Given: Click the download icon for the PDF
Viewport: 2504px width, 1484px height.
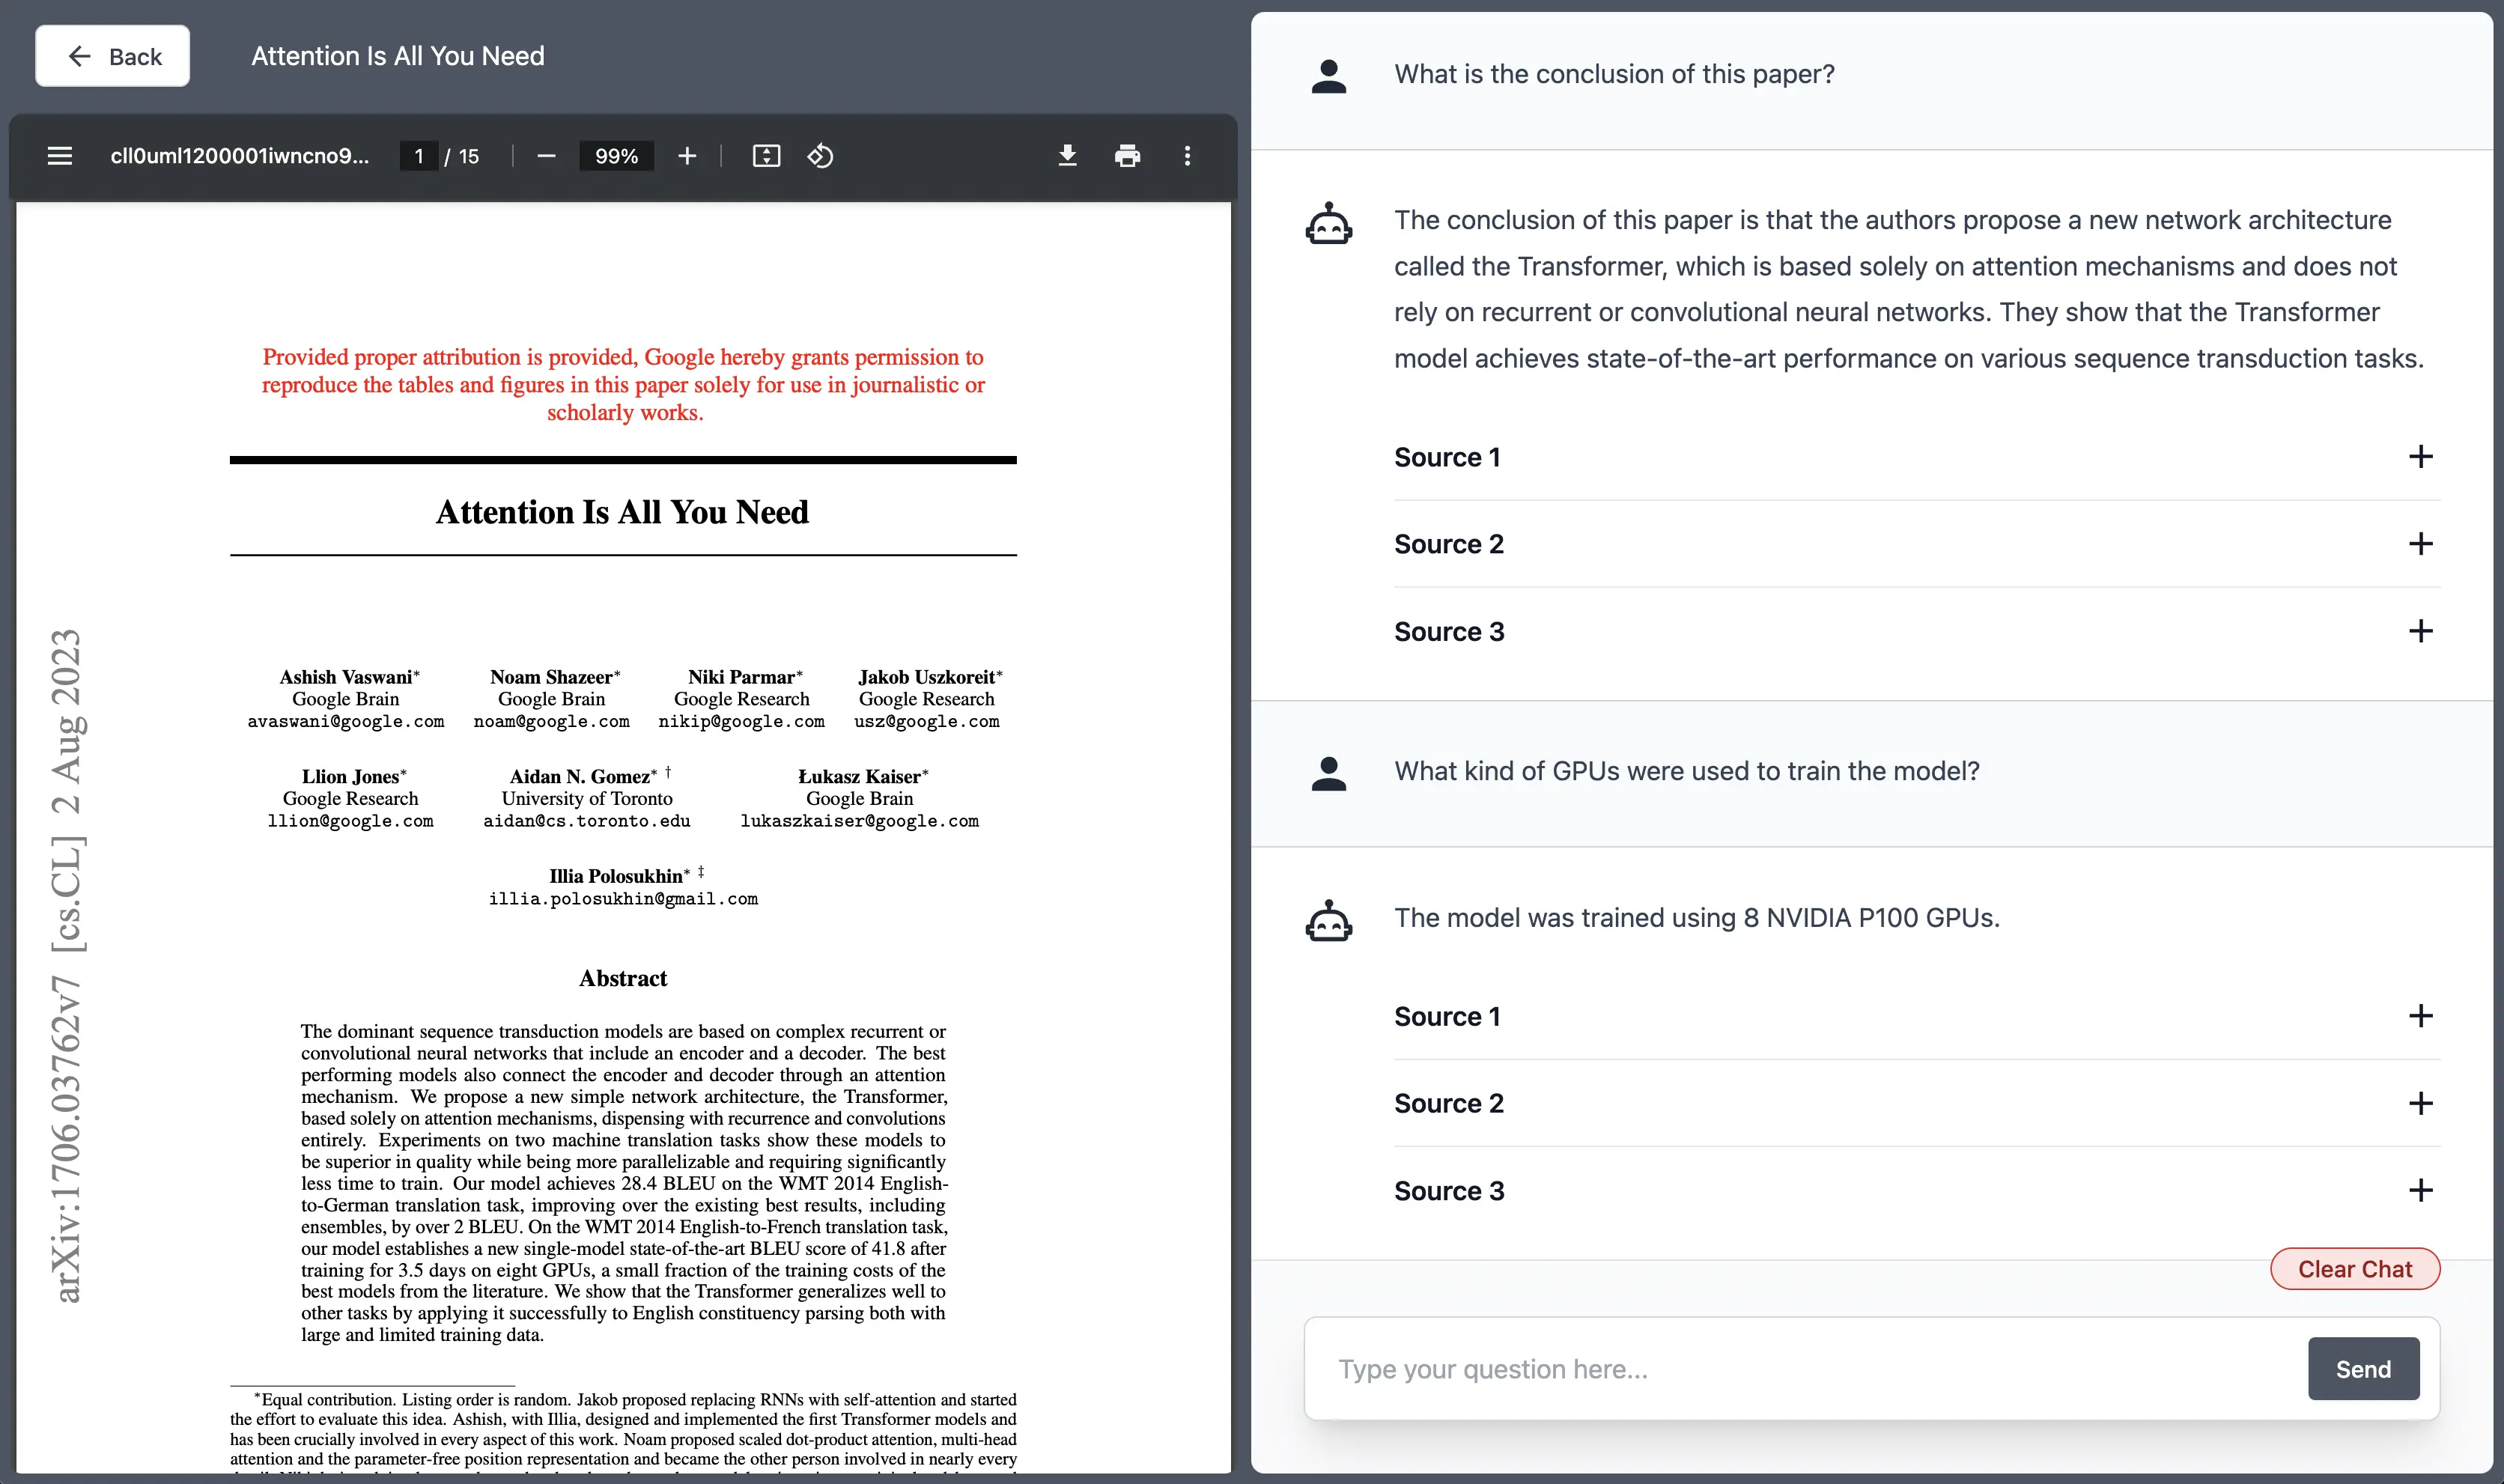Looking at the screenshot, I should pyautogui.click(x=1065, y=156).
